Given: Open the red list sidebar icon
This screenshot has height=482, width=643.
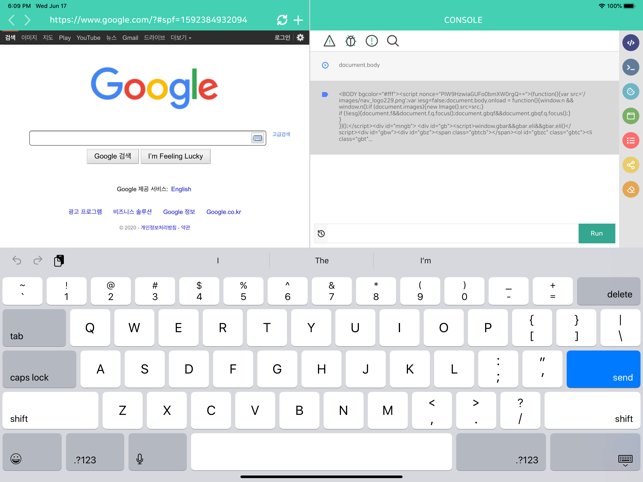Looking at the screenshot, I should (631, 141).
